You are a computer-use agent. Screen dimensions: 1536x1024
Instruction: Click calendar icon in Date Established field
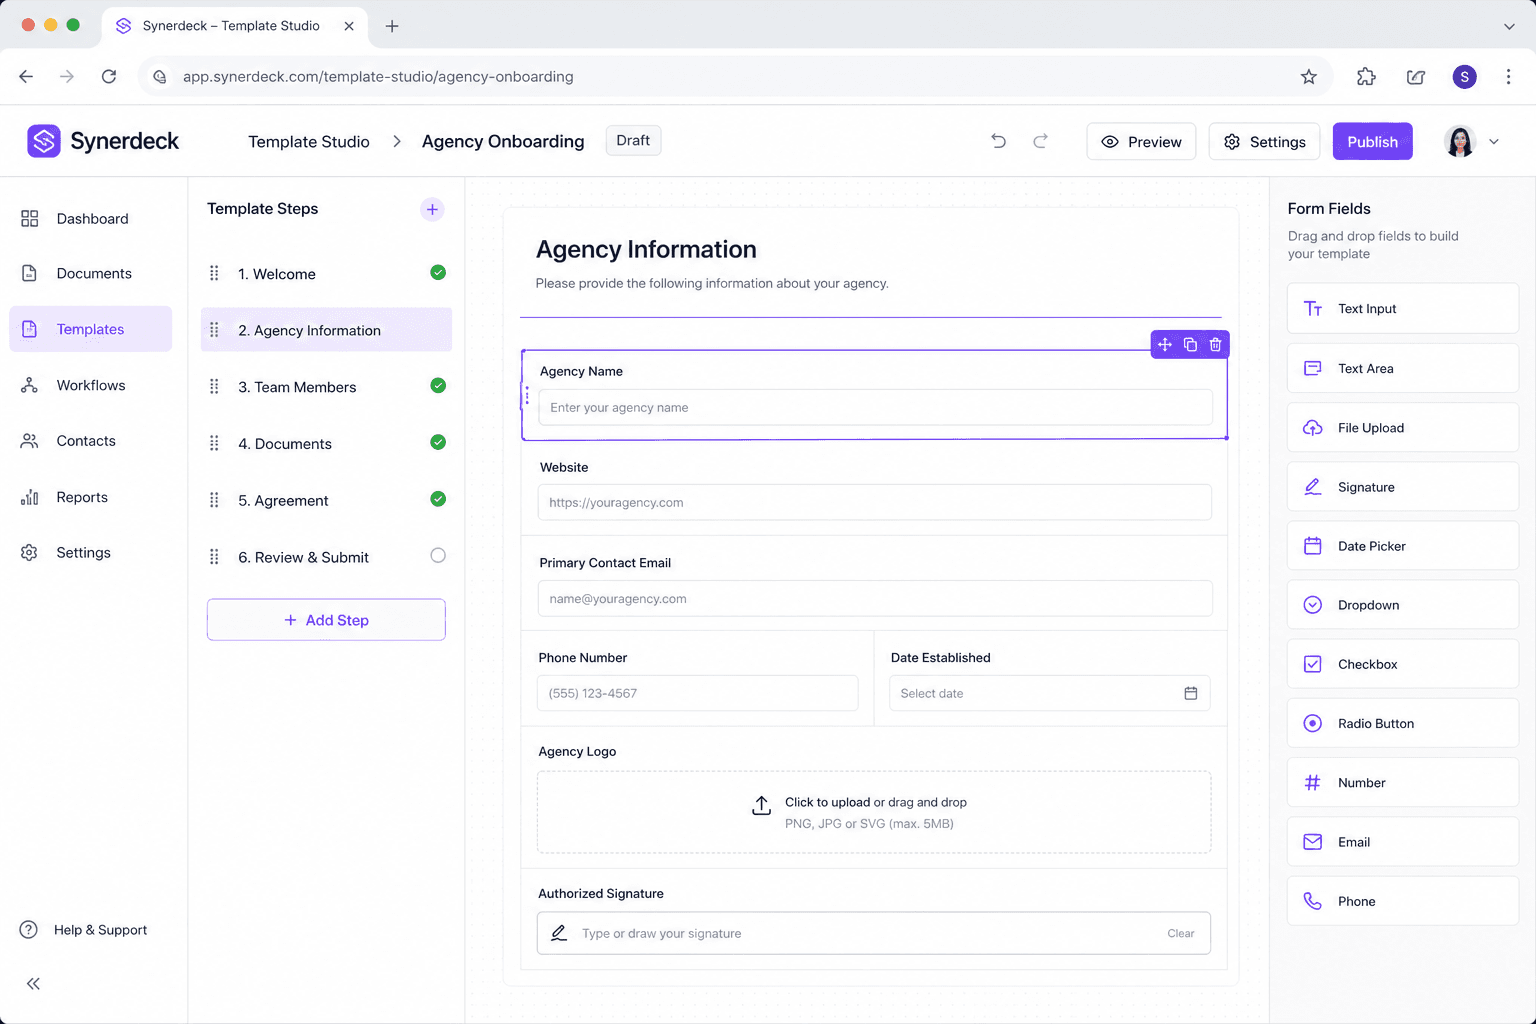tap(1191, 693)
